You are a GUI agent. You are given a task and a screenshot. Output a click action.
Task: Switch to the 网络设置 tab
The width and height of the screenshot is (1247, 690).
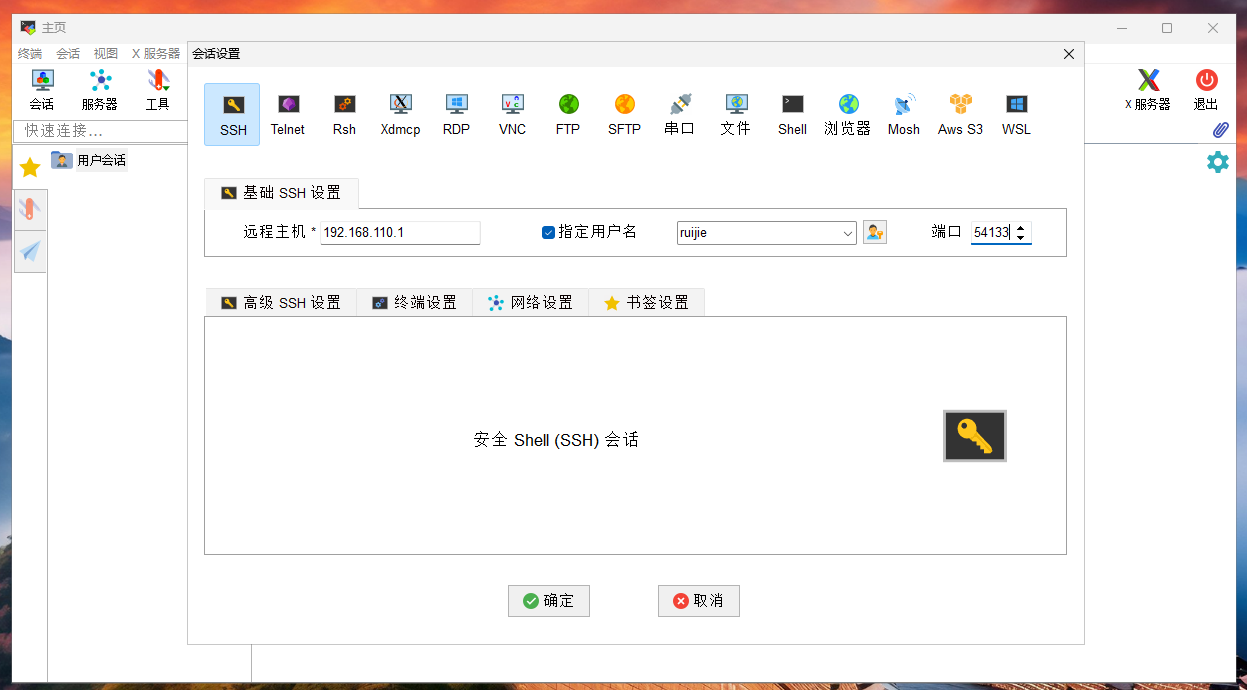(x=530, y=302)
